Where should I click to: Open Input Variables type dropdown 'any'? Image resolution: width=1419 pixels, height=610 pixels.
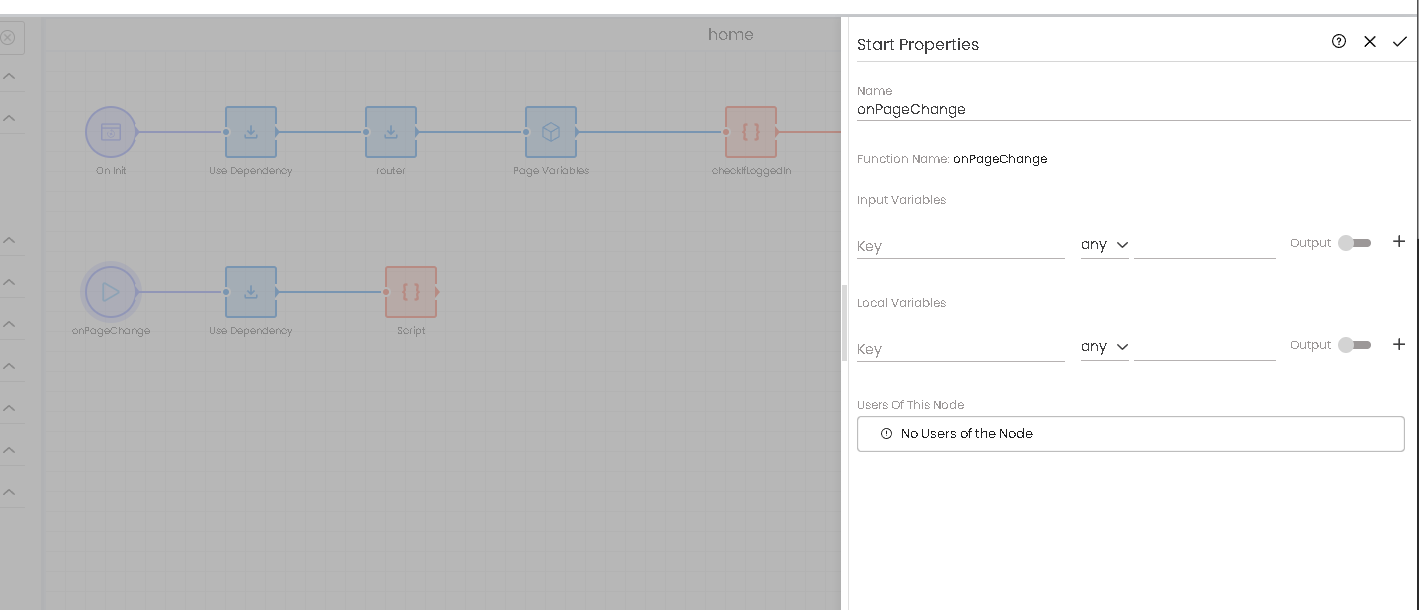point(1105,245)
